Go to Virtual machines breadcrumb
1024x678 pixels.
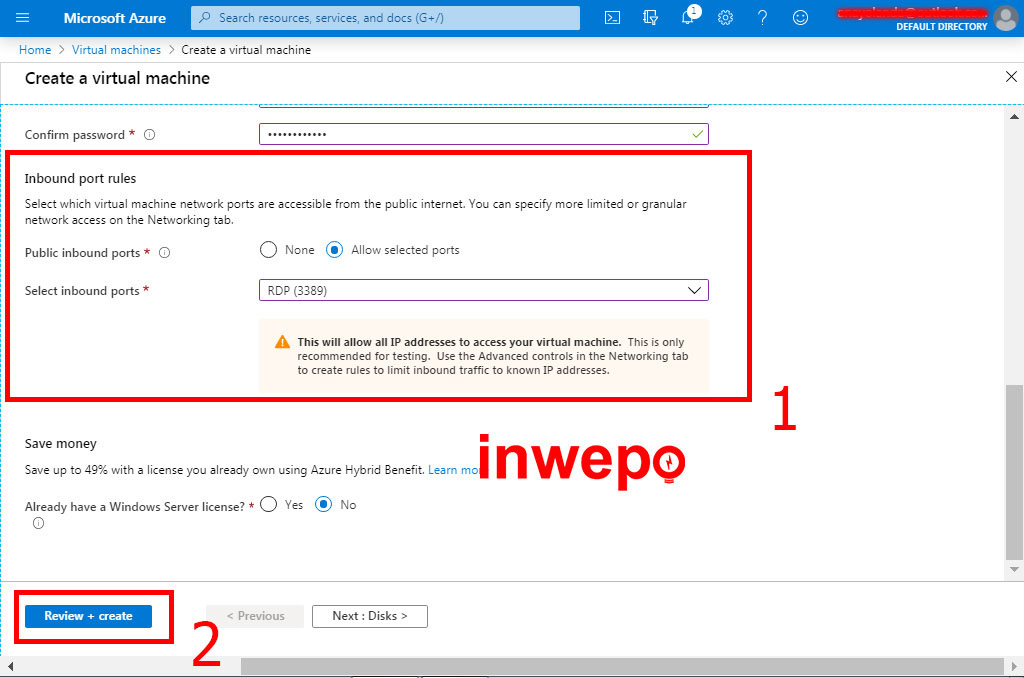coord(116,50)
